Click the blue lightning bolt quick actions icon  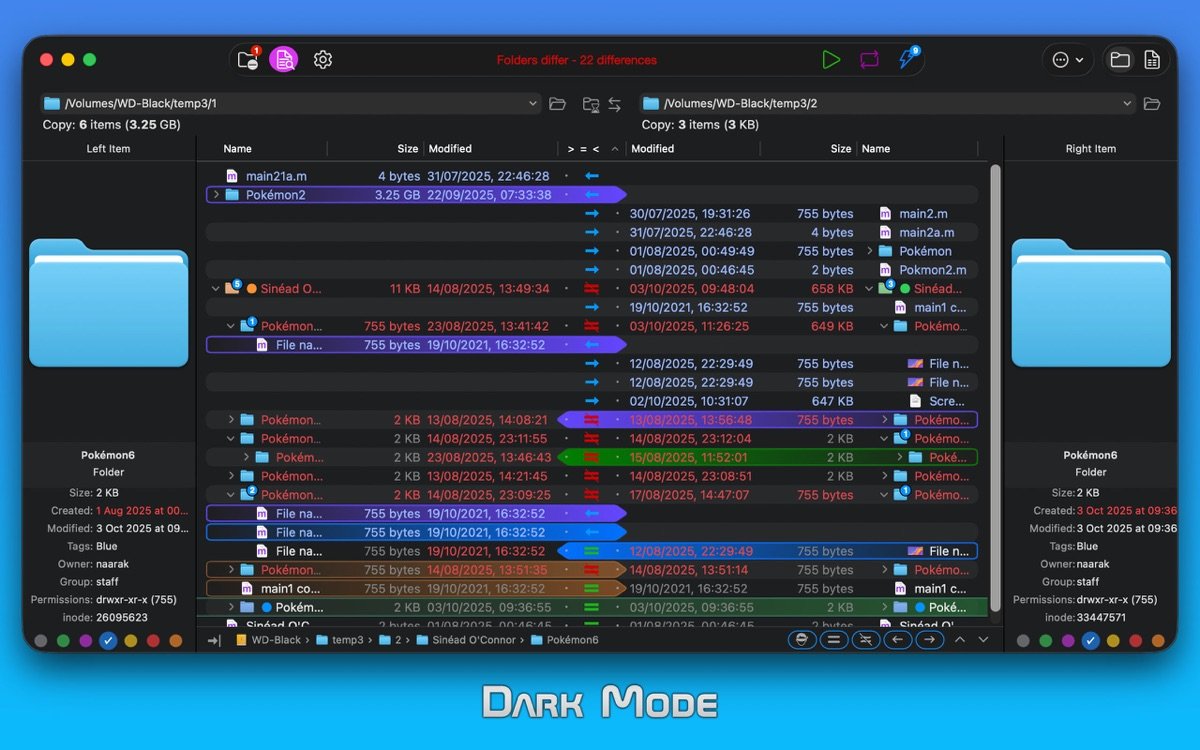[907, 59]
